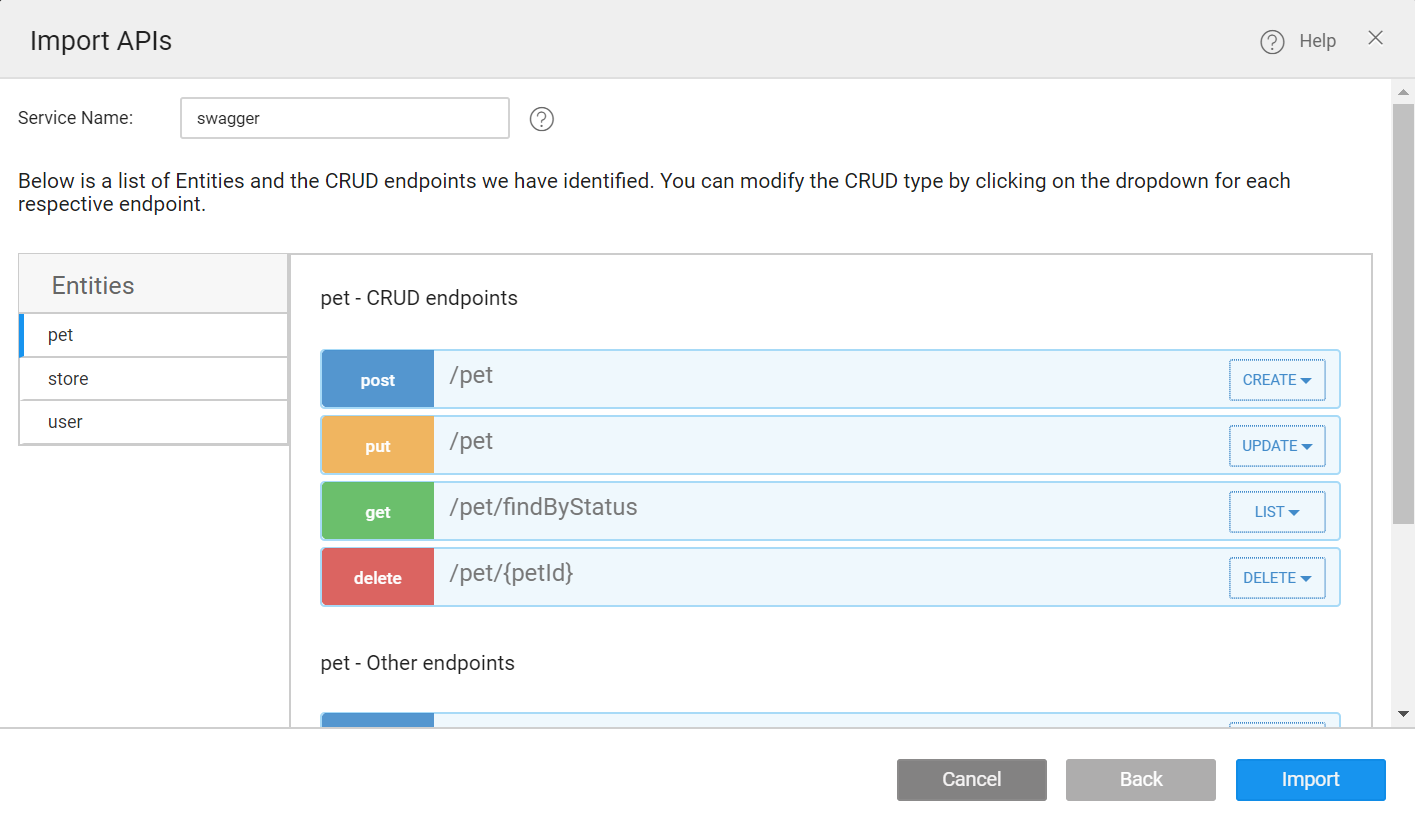Click the blue post method badge
The height and width of the screenshot is (829, 1415).
[x=378, y=380]
